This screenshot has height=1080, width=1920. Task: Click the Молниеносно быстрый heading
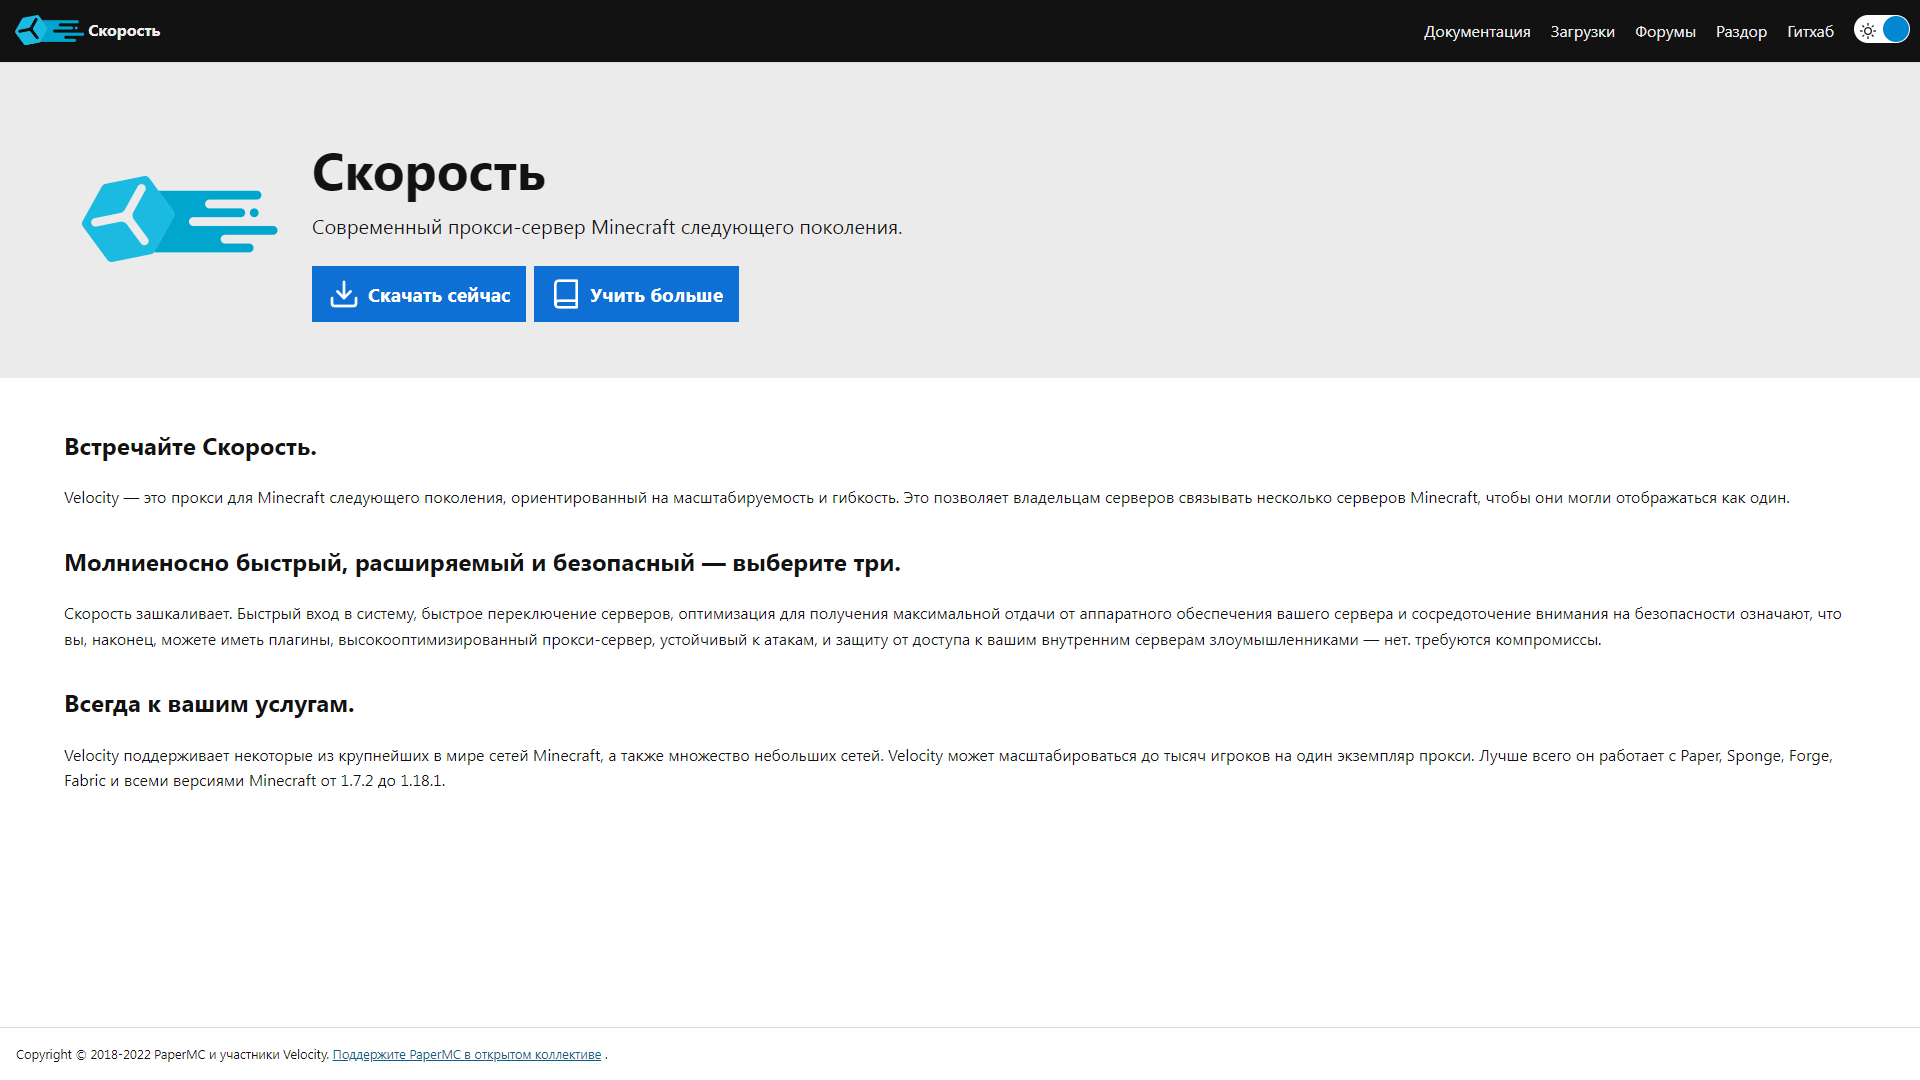tap(482, 563)
